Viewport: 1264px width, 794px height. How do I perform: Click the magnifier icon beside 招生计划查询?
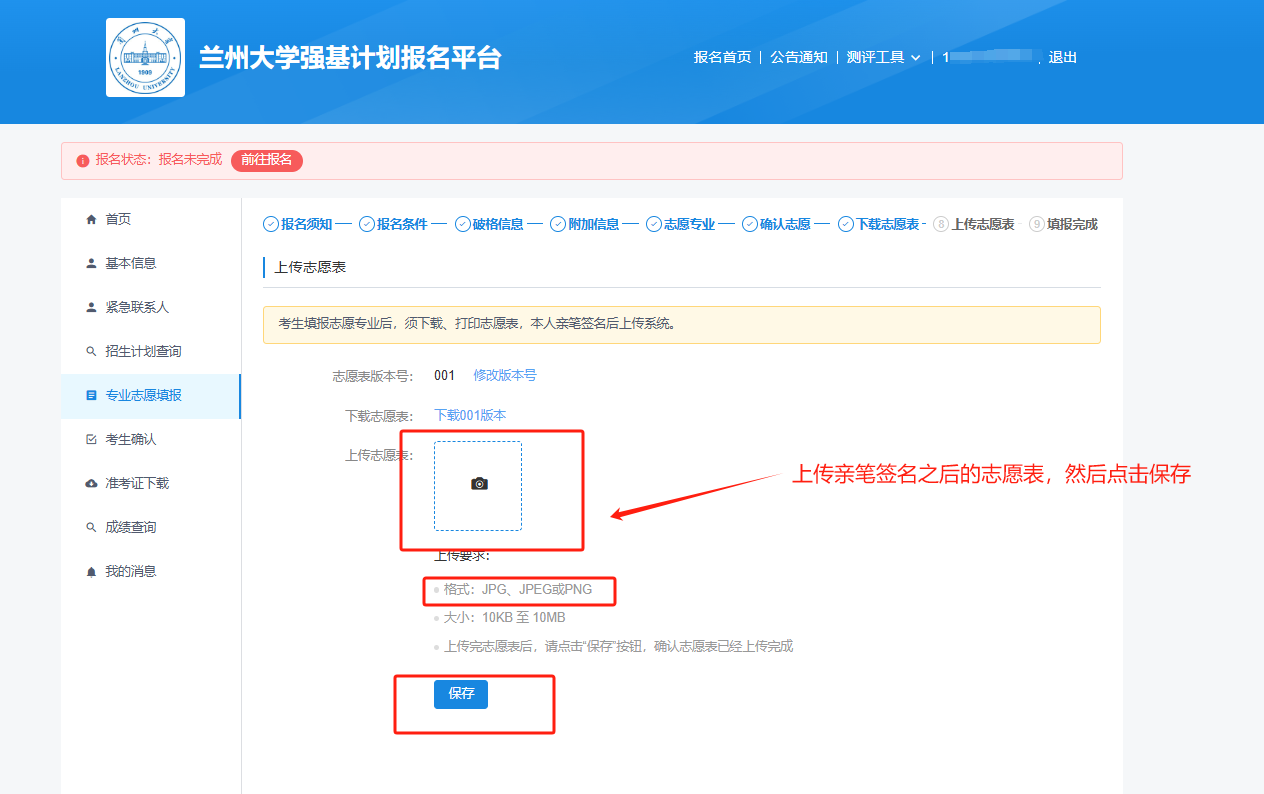92,352
